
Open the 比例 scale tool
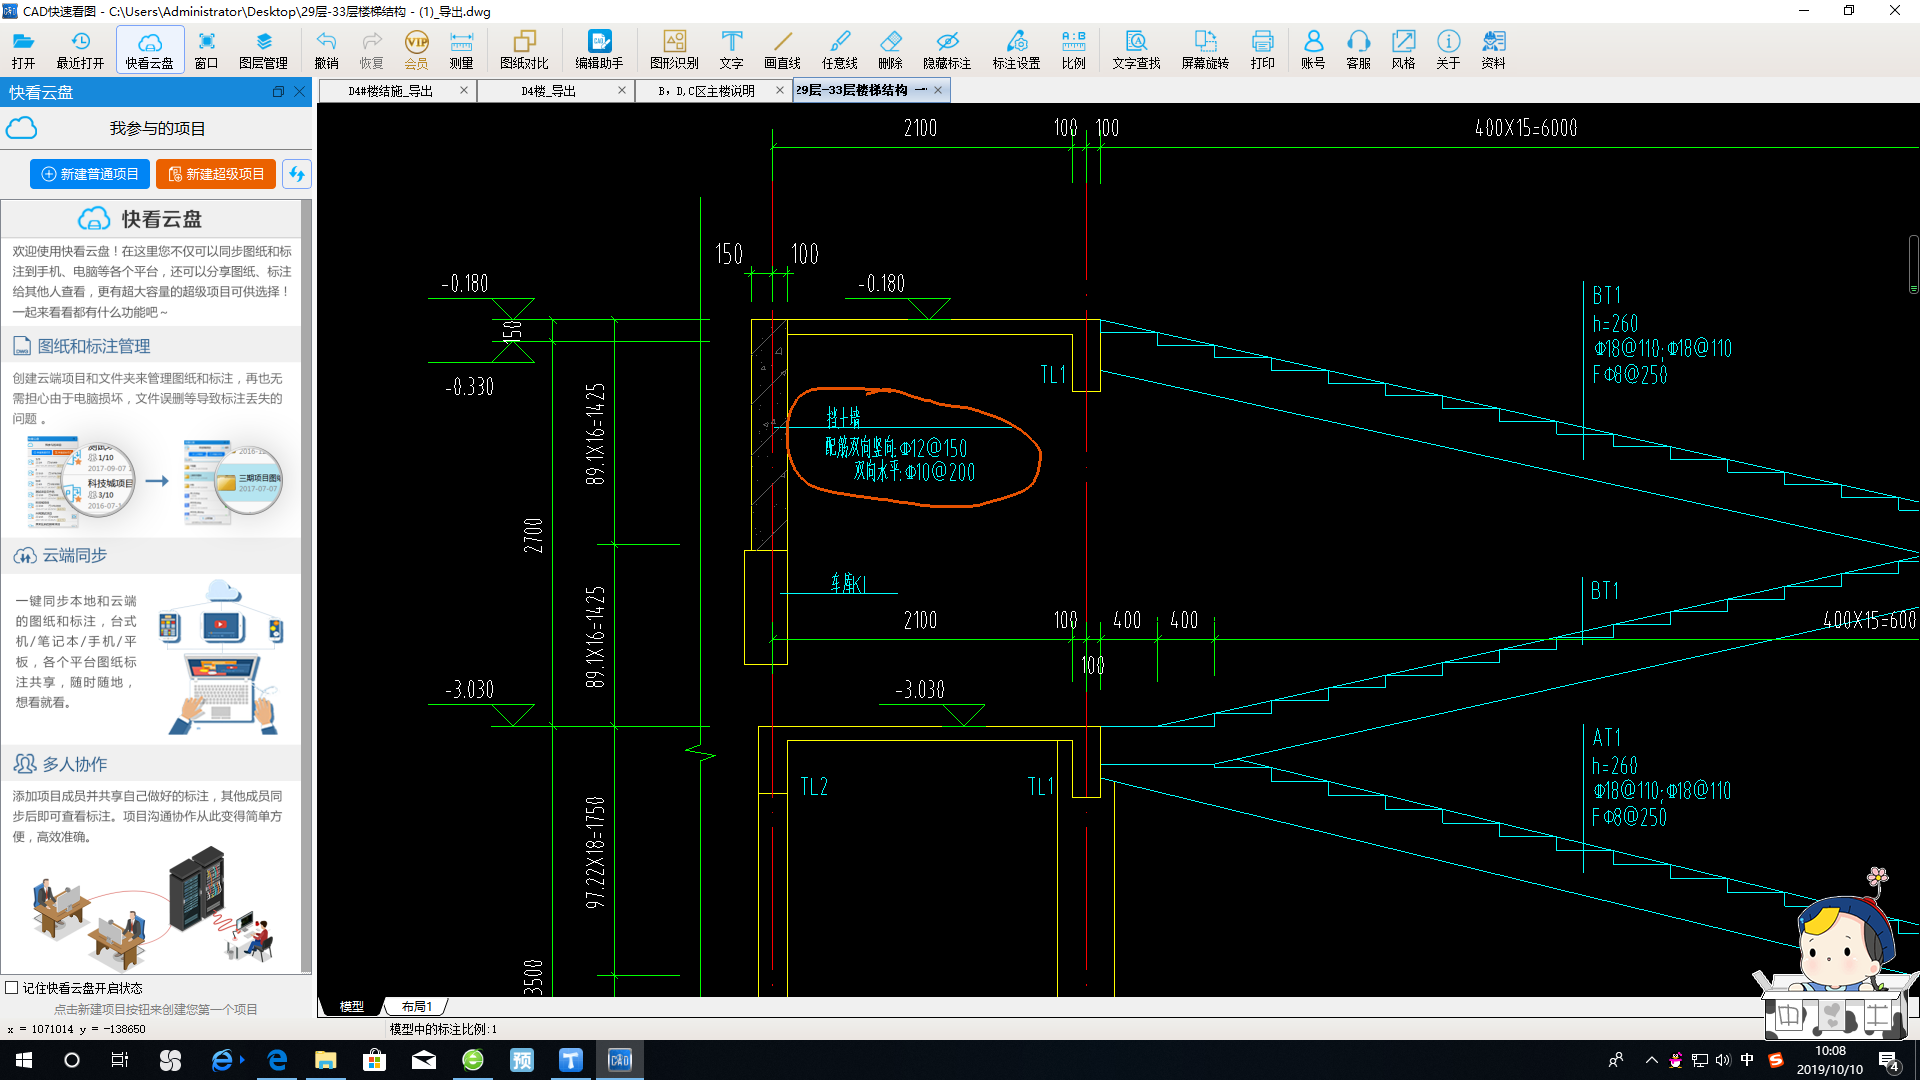(x=1074, y=49)
